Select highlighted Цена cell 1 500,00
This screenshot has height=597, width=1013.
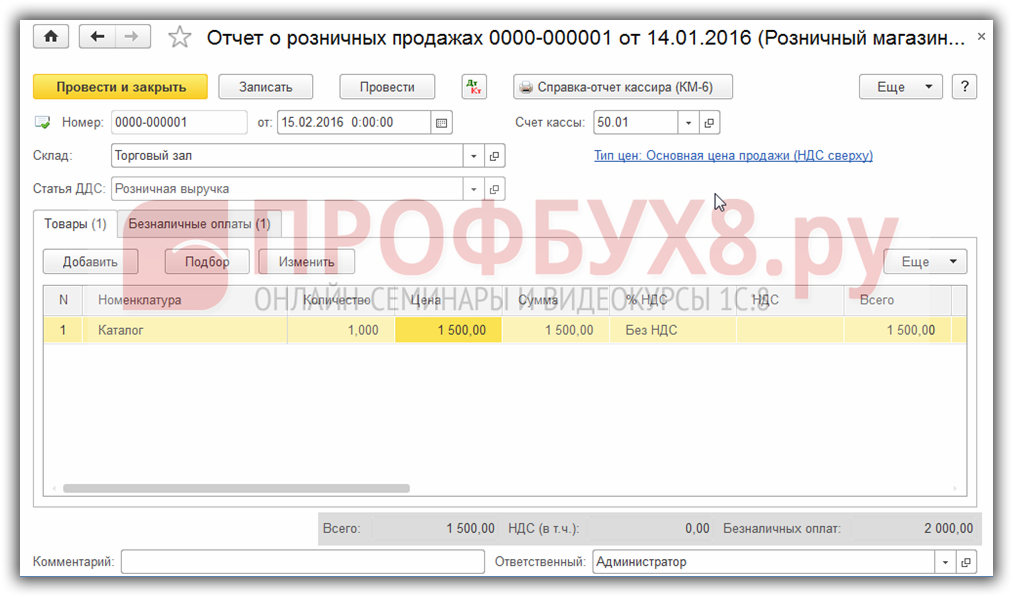[x=448, y=330]
